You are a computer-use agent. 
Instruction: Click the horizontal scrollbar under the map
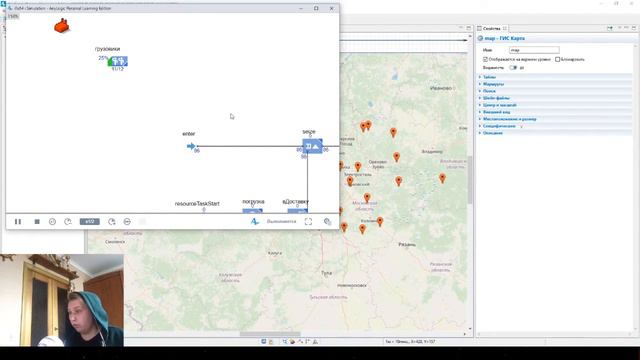270,334
